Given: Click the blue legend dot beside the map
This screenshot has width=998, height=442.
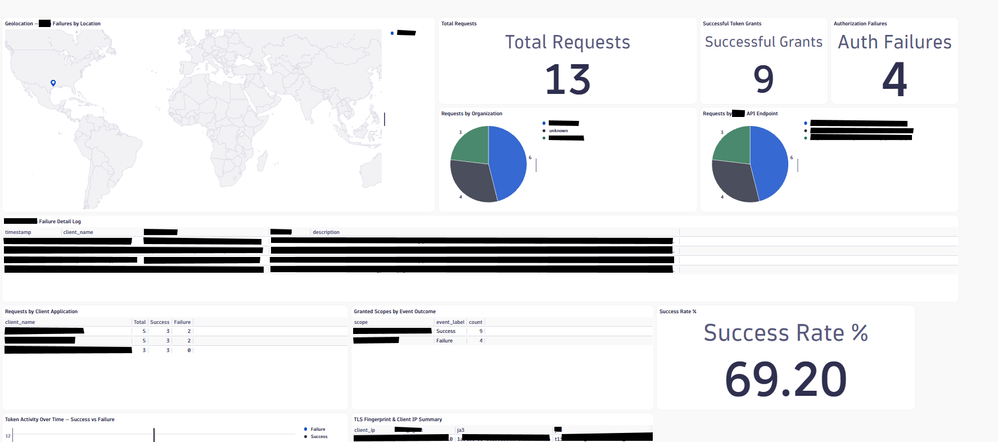Looking at the screenshot, I should tap(392, 32).
